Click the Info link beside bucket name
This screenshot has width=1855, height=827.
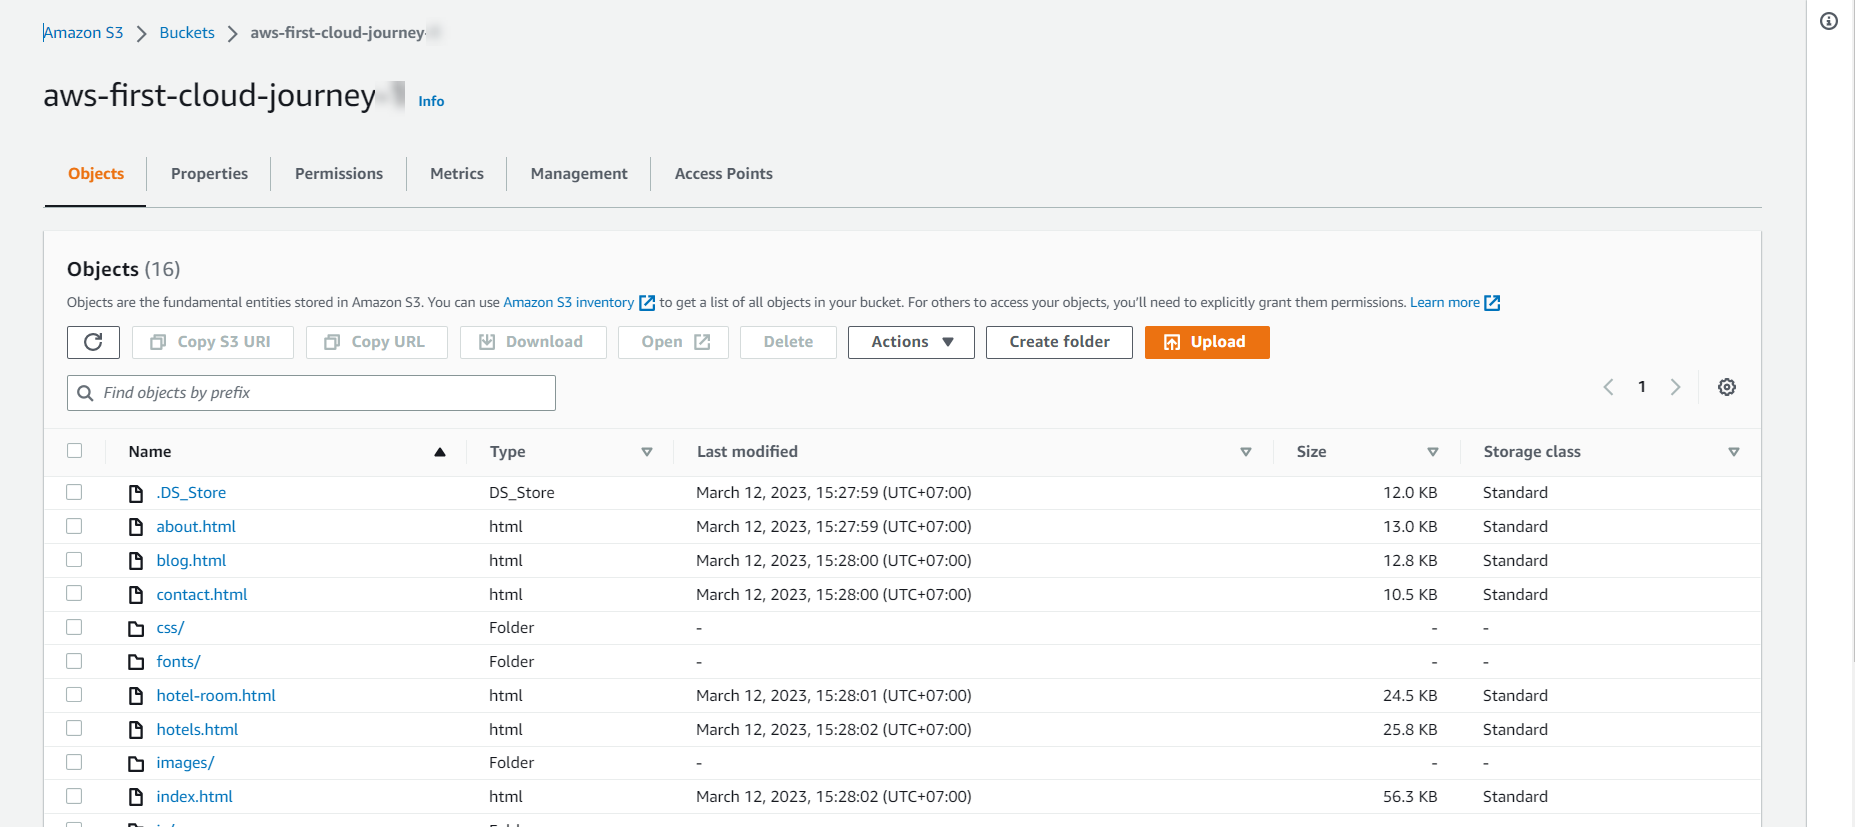coord(431,101)
